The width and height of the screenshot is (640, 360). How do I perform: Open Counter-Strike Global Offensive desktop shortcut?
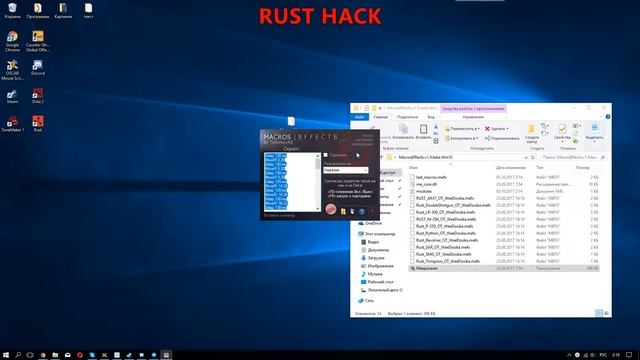(38, 41)
